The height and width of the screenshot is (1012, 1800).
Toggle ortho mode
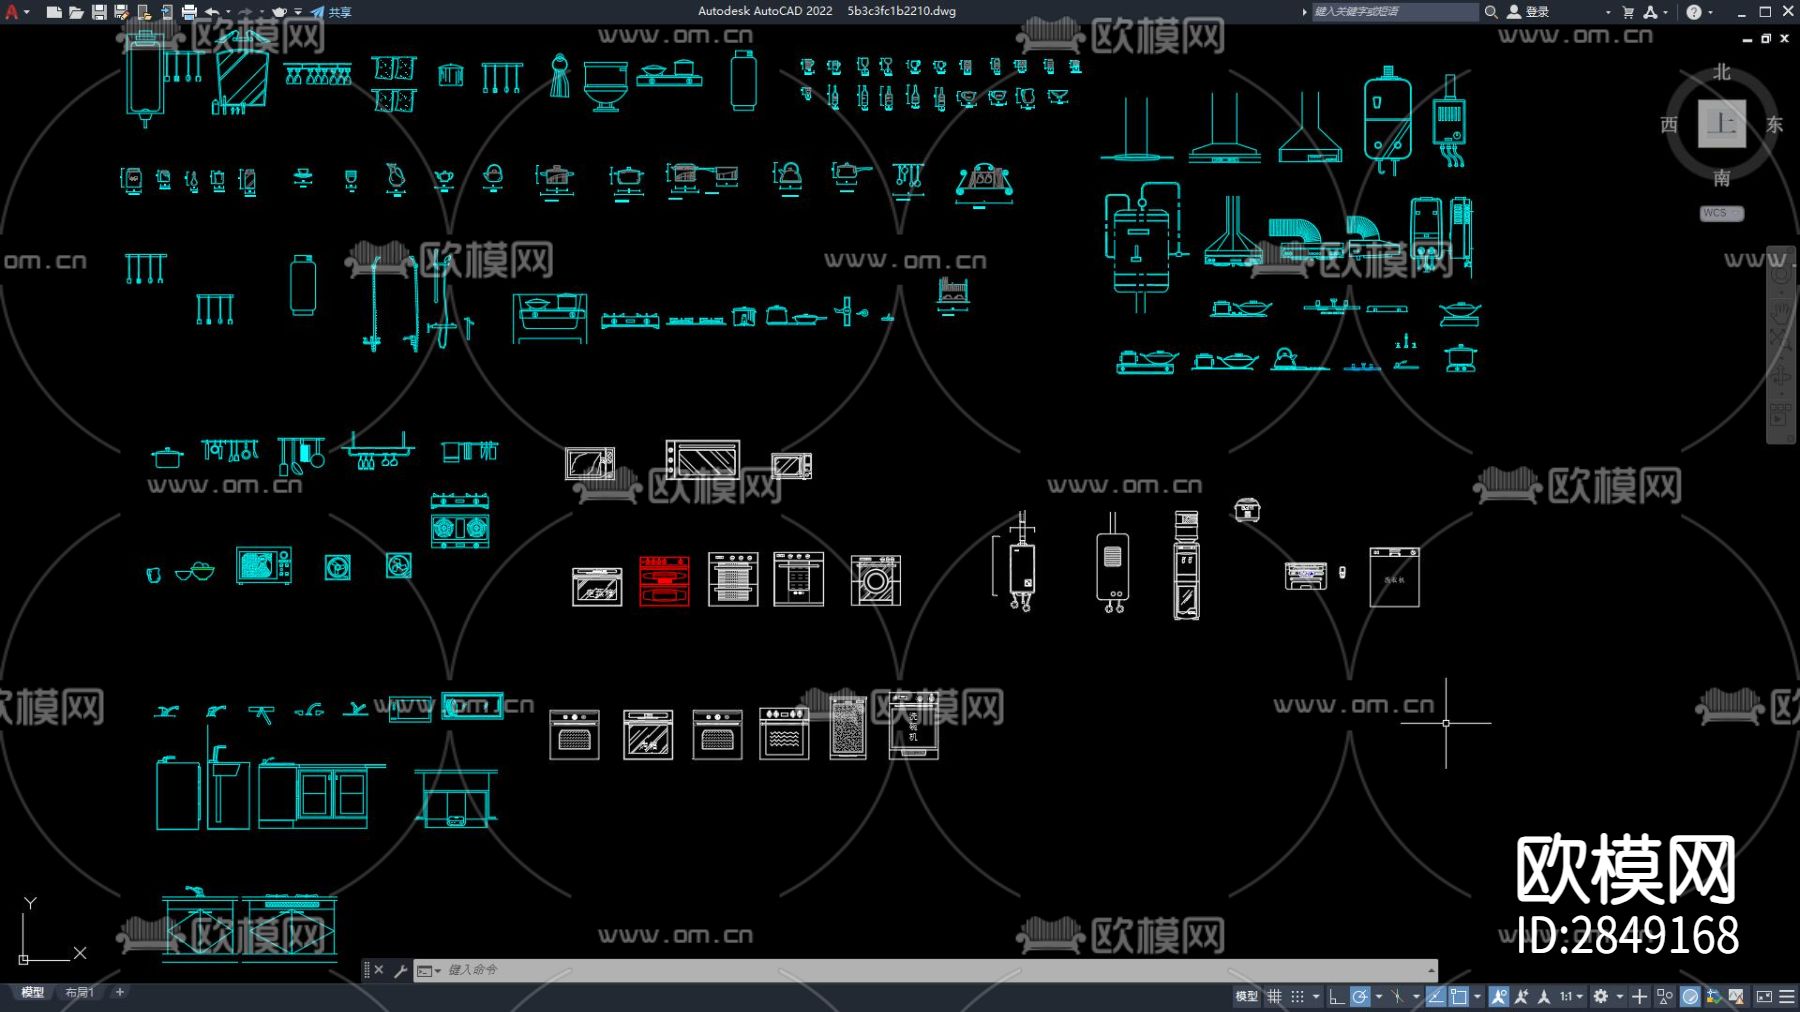point(1337,997)
